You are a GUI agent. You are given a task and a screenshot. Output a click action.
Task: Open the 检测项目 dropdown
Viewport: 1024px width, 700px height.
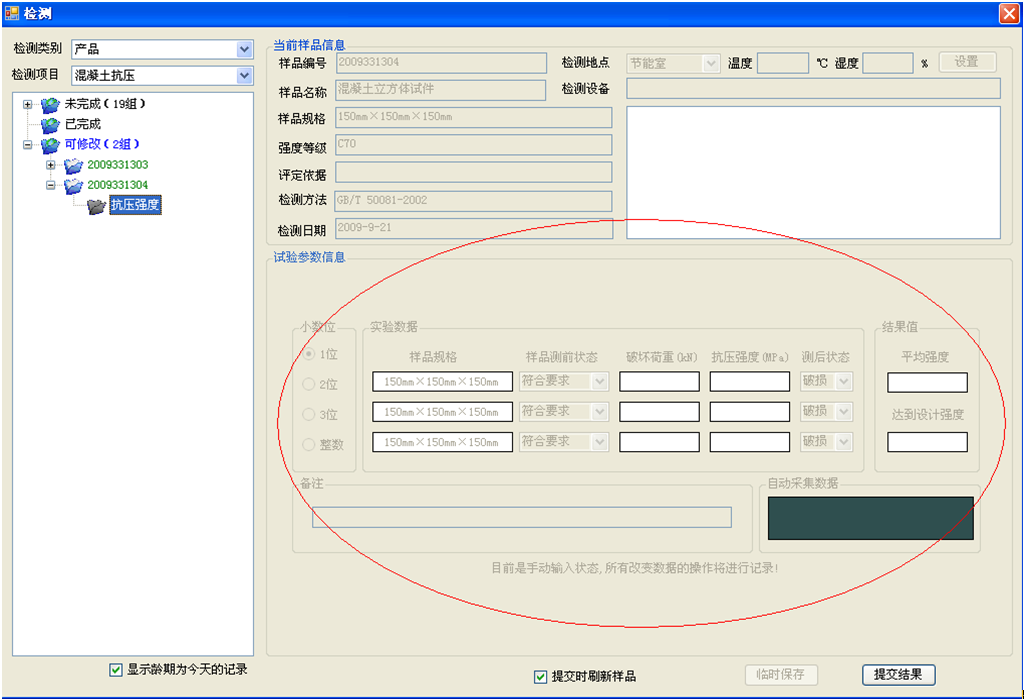pos(244,75)
